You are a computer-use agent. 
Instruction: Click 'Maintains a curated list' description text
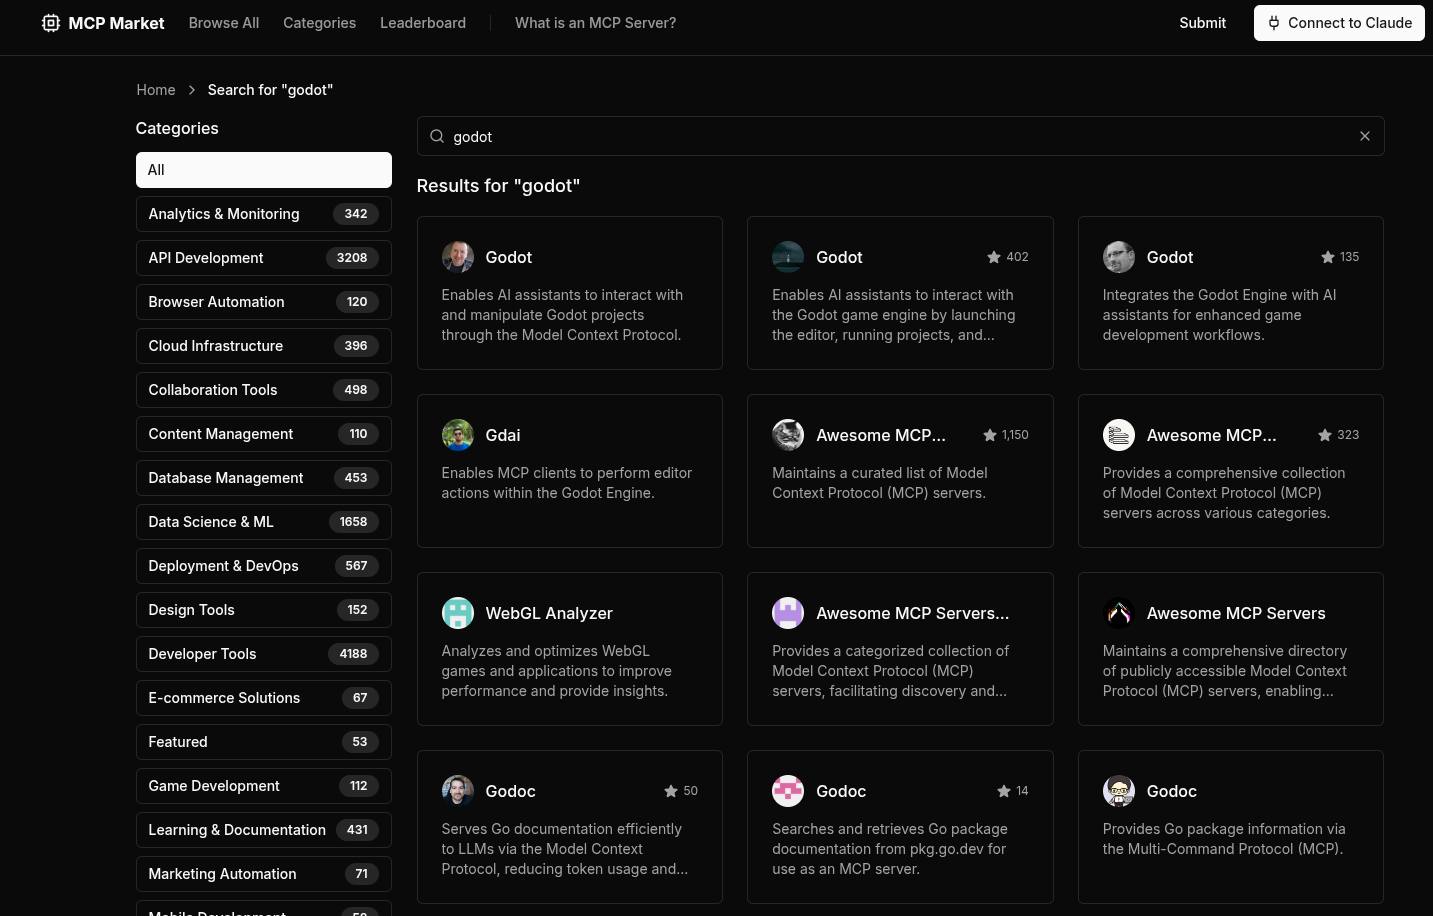[x=880, y=483]
